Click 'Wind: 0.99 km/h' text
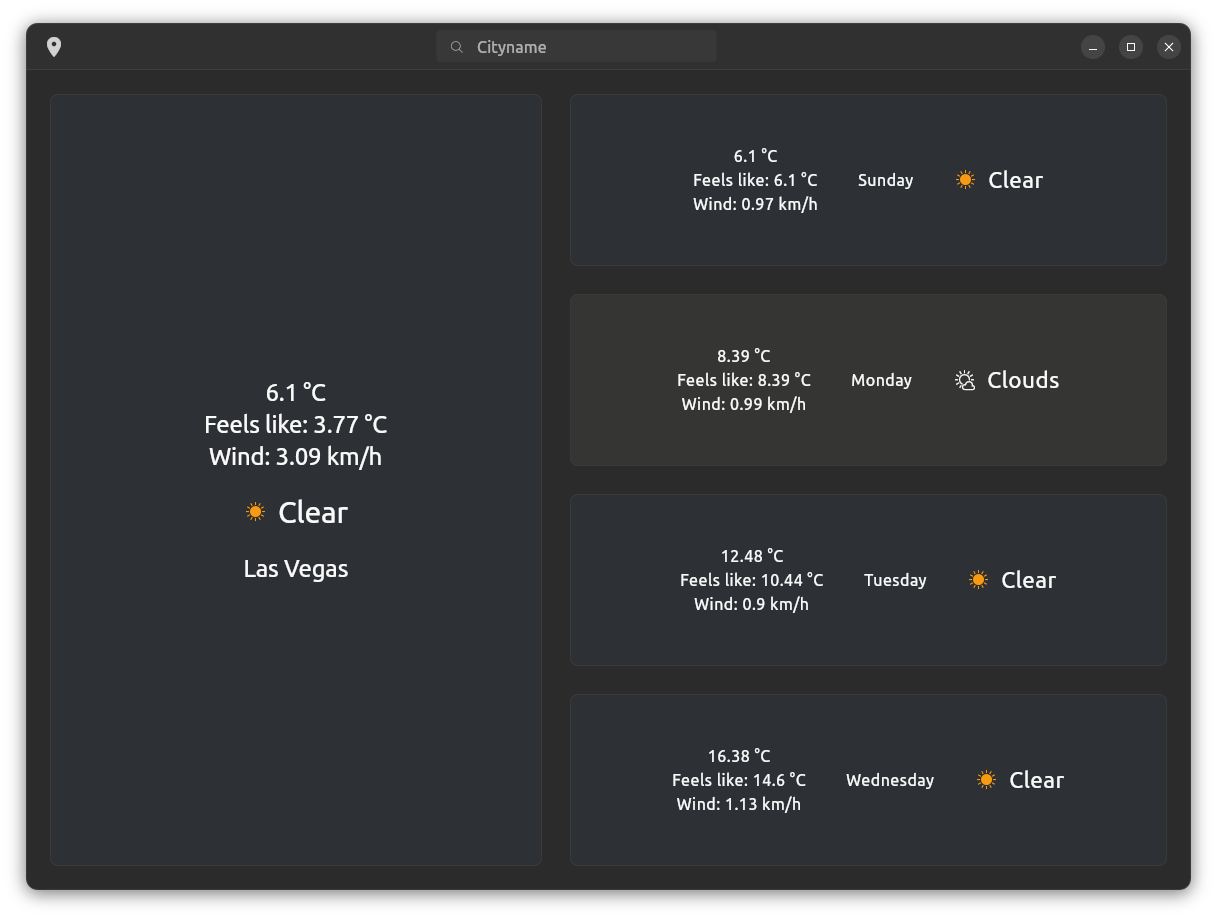 [x=744, y=404]
